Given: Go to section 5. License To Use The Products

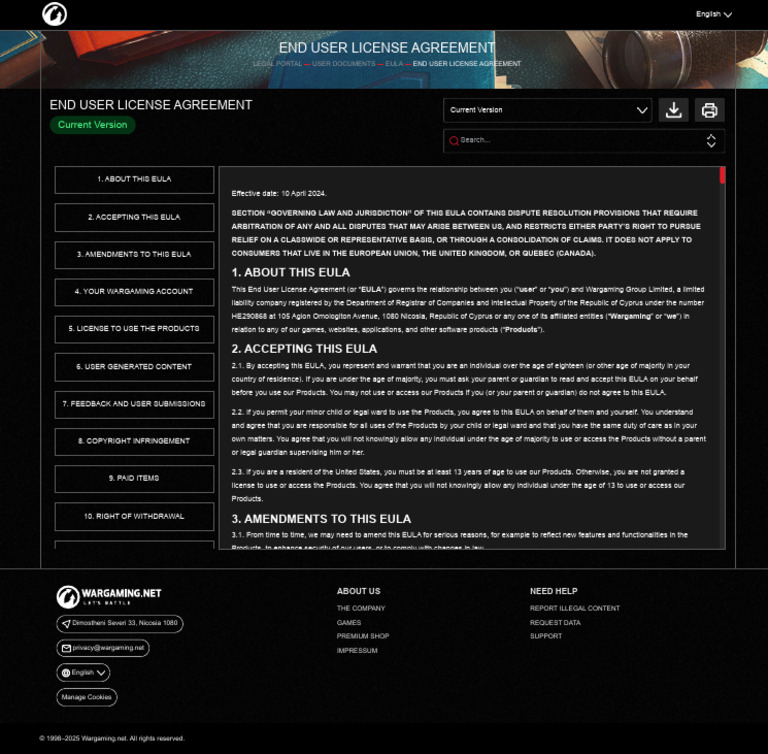Looking at the screenshot, I should pyautogui.click(x=134, y=329).
